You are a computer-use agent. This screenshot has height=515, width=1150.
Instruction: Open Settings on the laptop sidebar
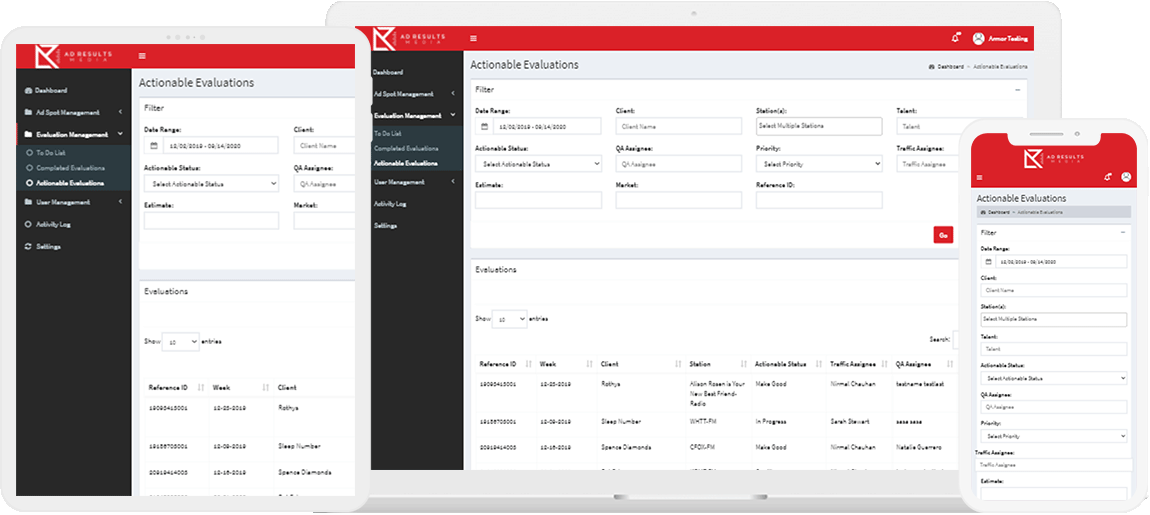(385, 225)
